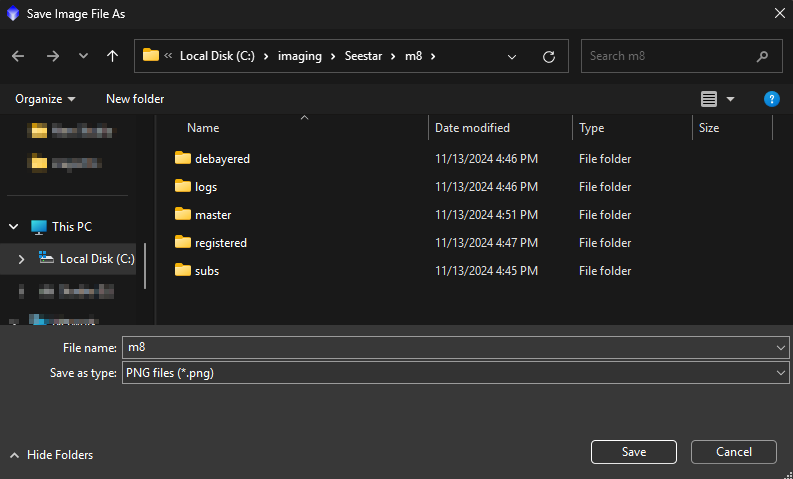Go up one folder level
This screenshot has width=793, height=479.
(112, 56)
